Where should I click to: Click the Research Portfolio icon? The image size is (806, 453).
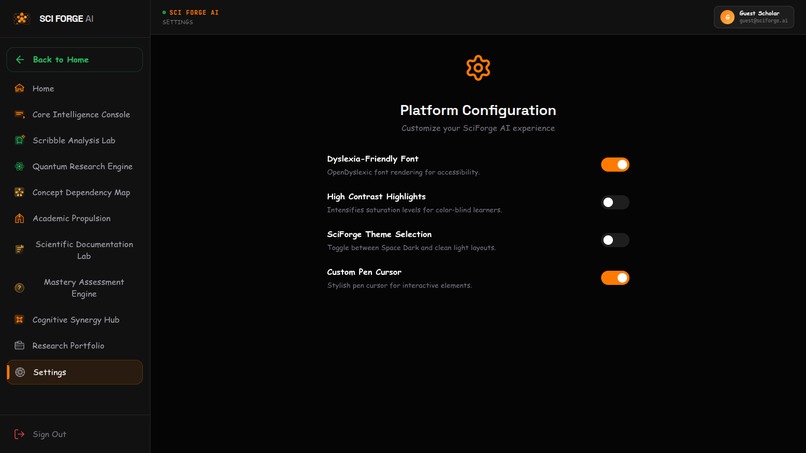(x=20, y=346)
